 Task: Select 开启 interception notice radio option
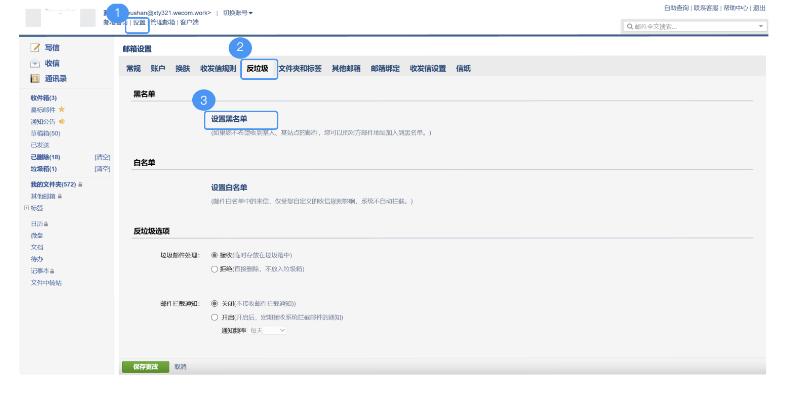point(214,317)
